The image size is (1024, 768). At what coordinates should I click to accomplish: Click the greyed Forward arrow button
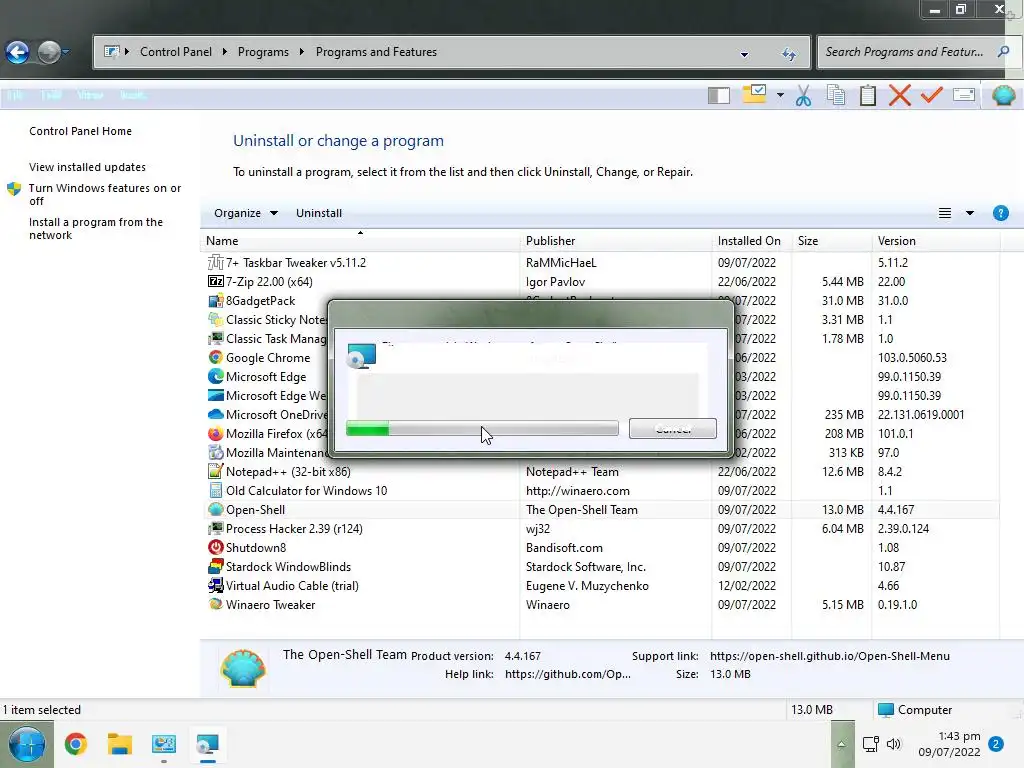(48, 52)
